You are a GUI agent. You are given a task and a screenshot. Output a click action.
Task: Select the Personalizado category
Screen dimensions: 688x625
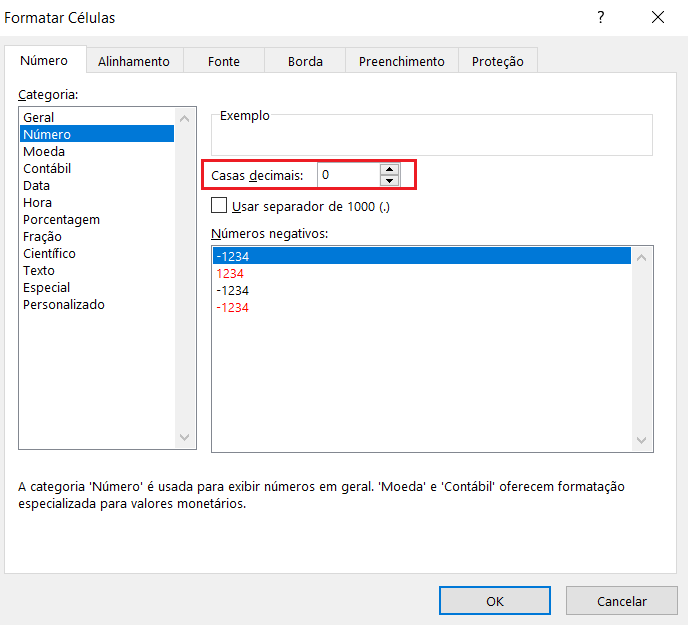[x=97, y=305]
